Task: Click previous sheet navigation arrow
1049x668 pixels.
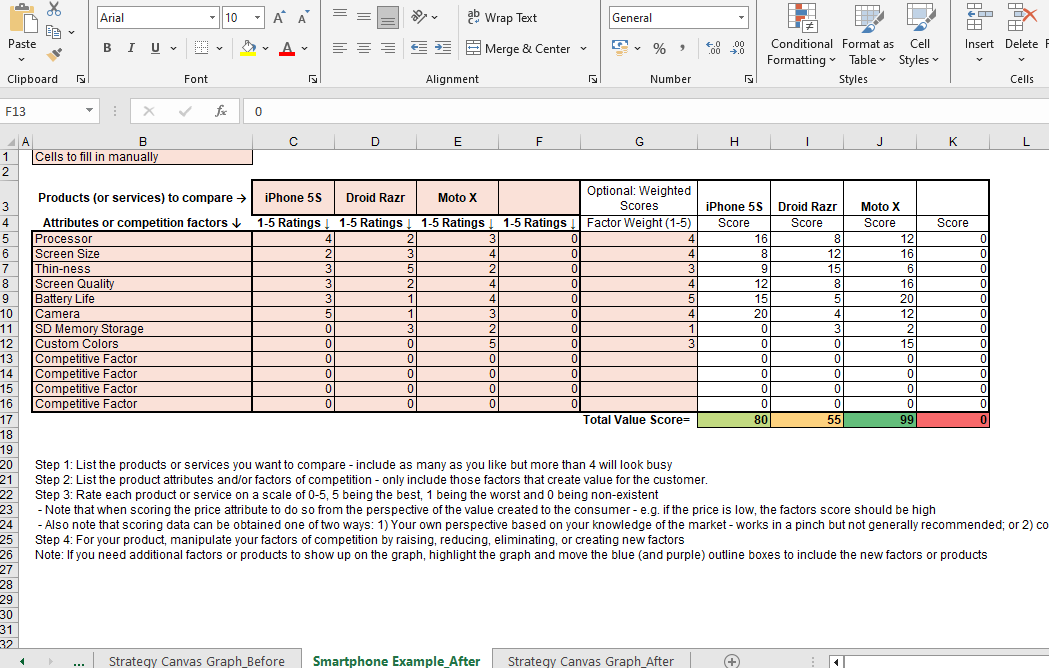Action: click(x=22, y=661)
